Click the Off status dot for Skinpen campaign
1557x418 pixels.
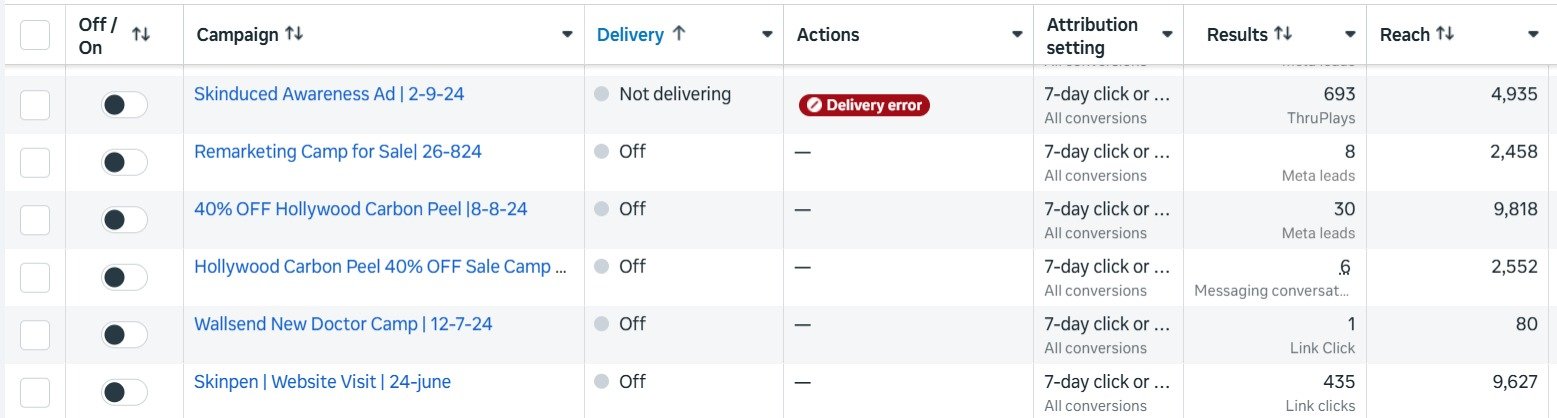click(601, 382)
